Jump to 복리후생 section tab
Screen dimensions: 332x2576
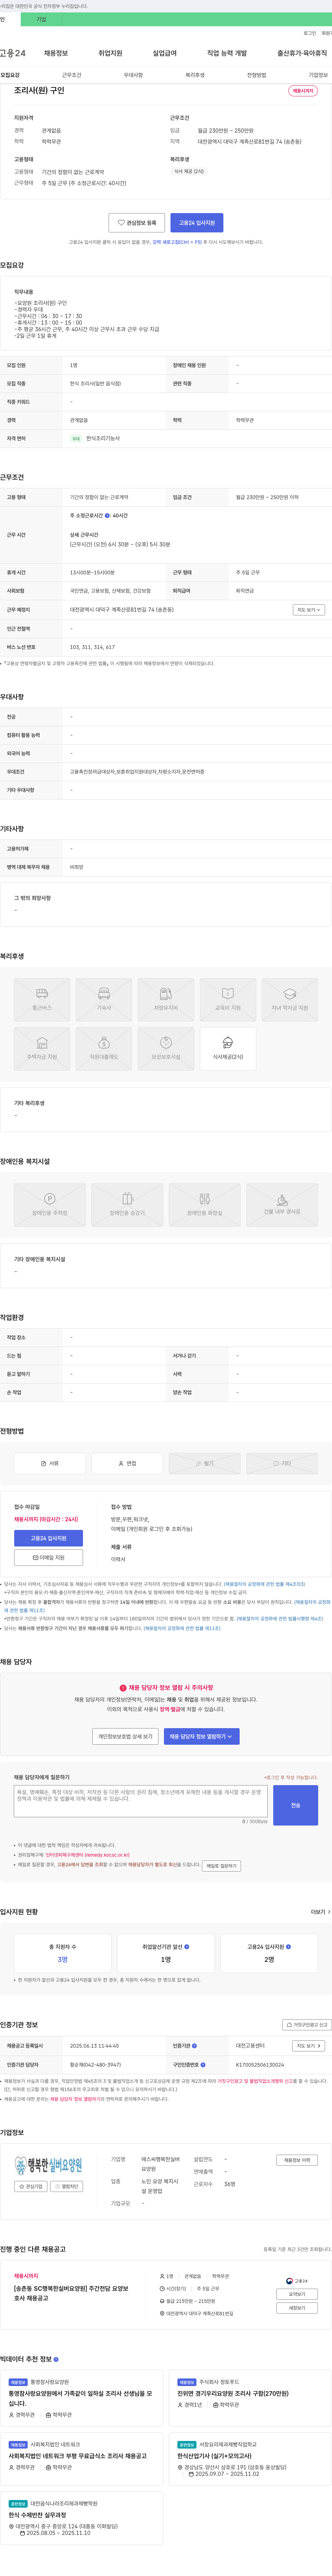(195, 75)
